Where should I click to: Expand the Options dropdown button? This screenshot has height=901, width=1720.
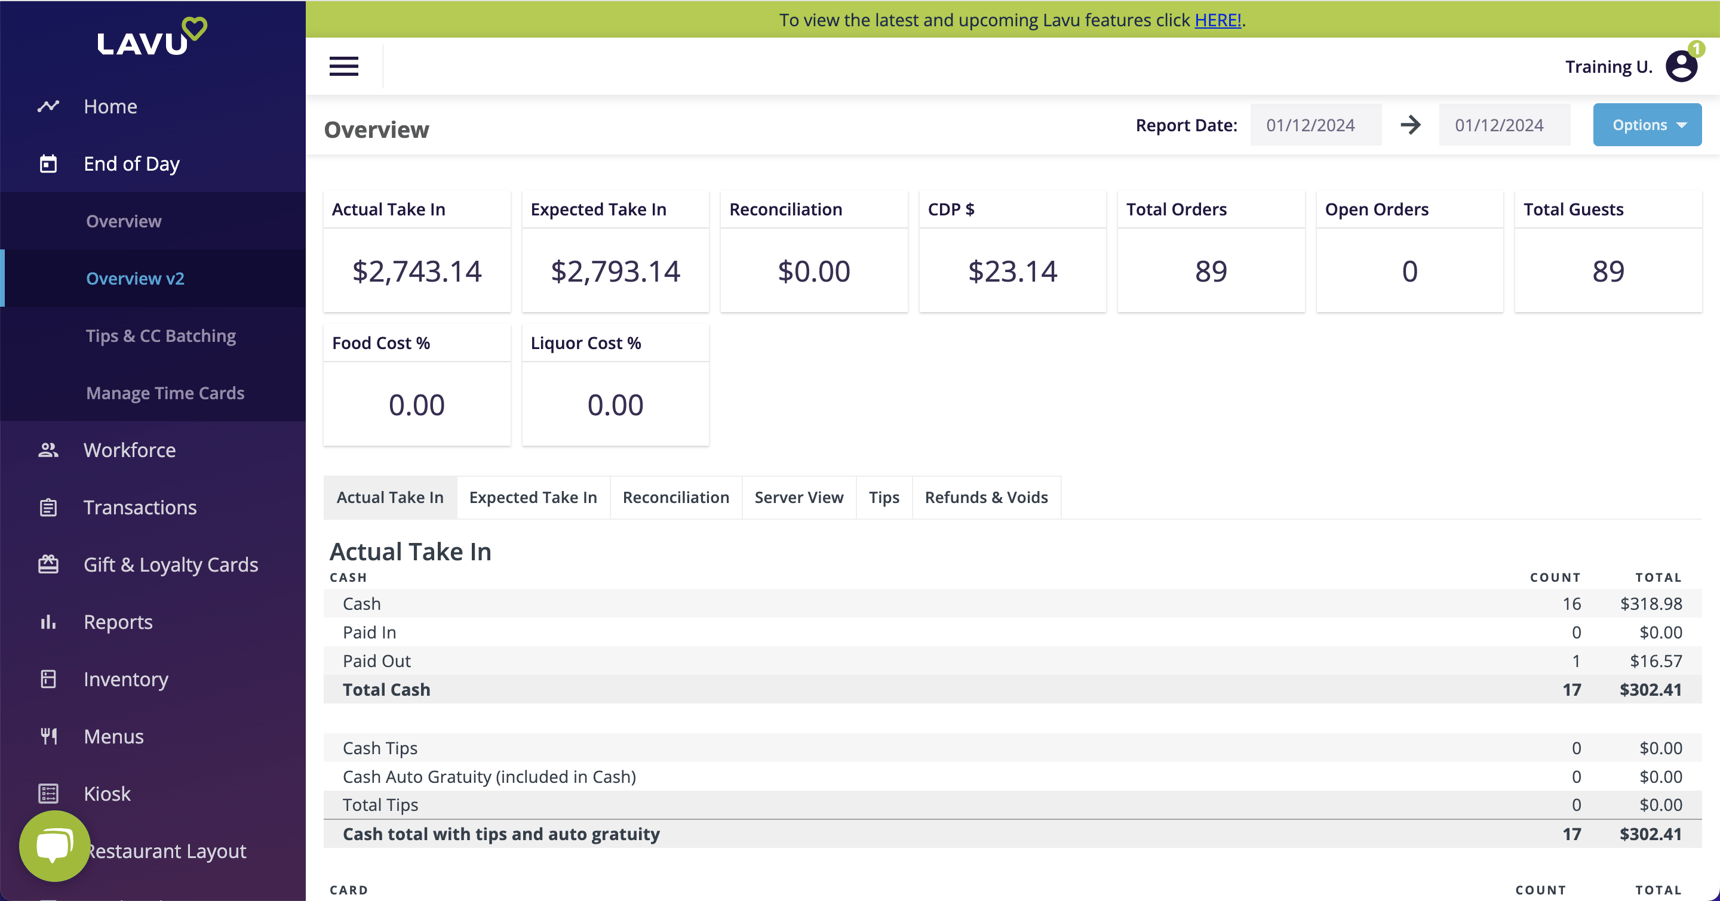pyautogui.click(x=1646, y=125)
